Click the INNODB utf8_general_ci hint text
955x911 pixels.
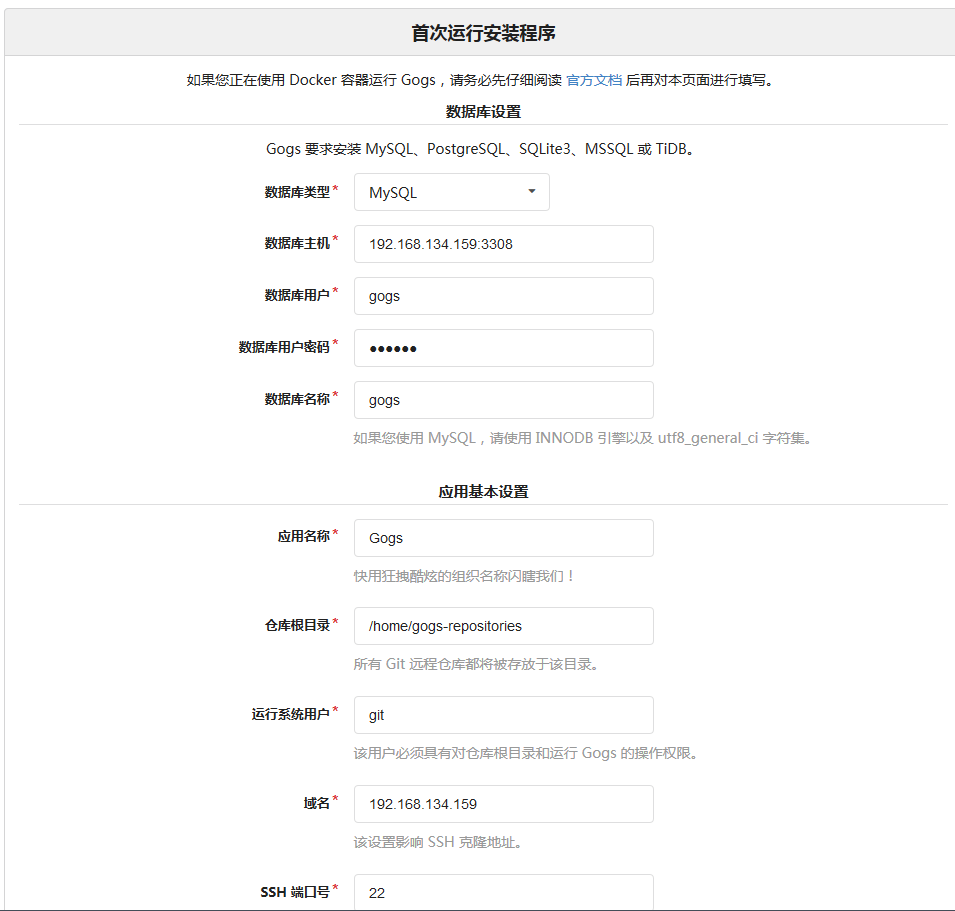click(582, 438)
